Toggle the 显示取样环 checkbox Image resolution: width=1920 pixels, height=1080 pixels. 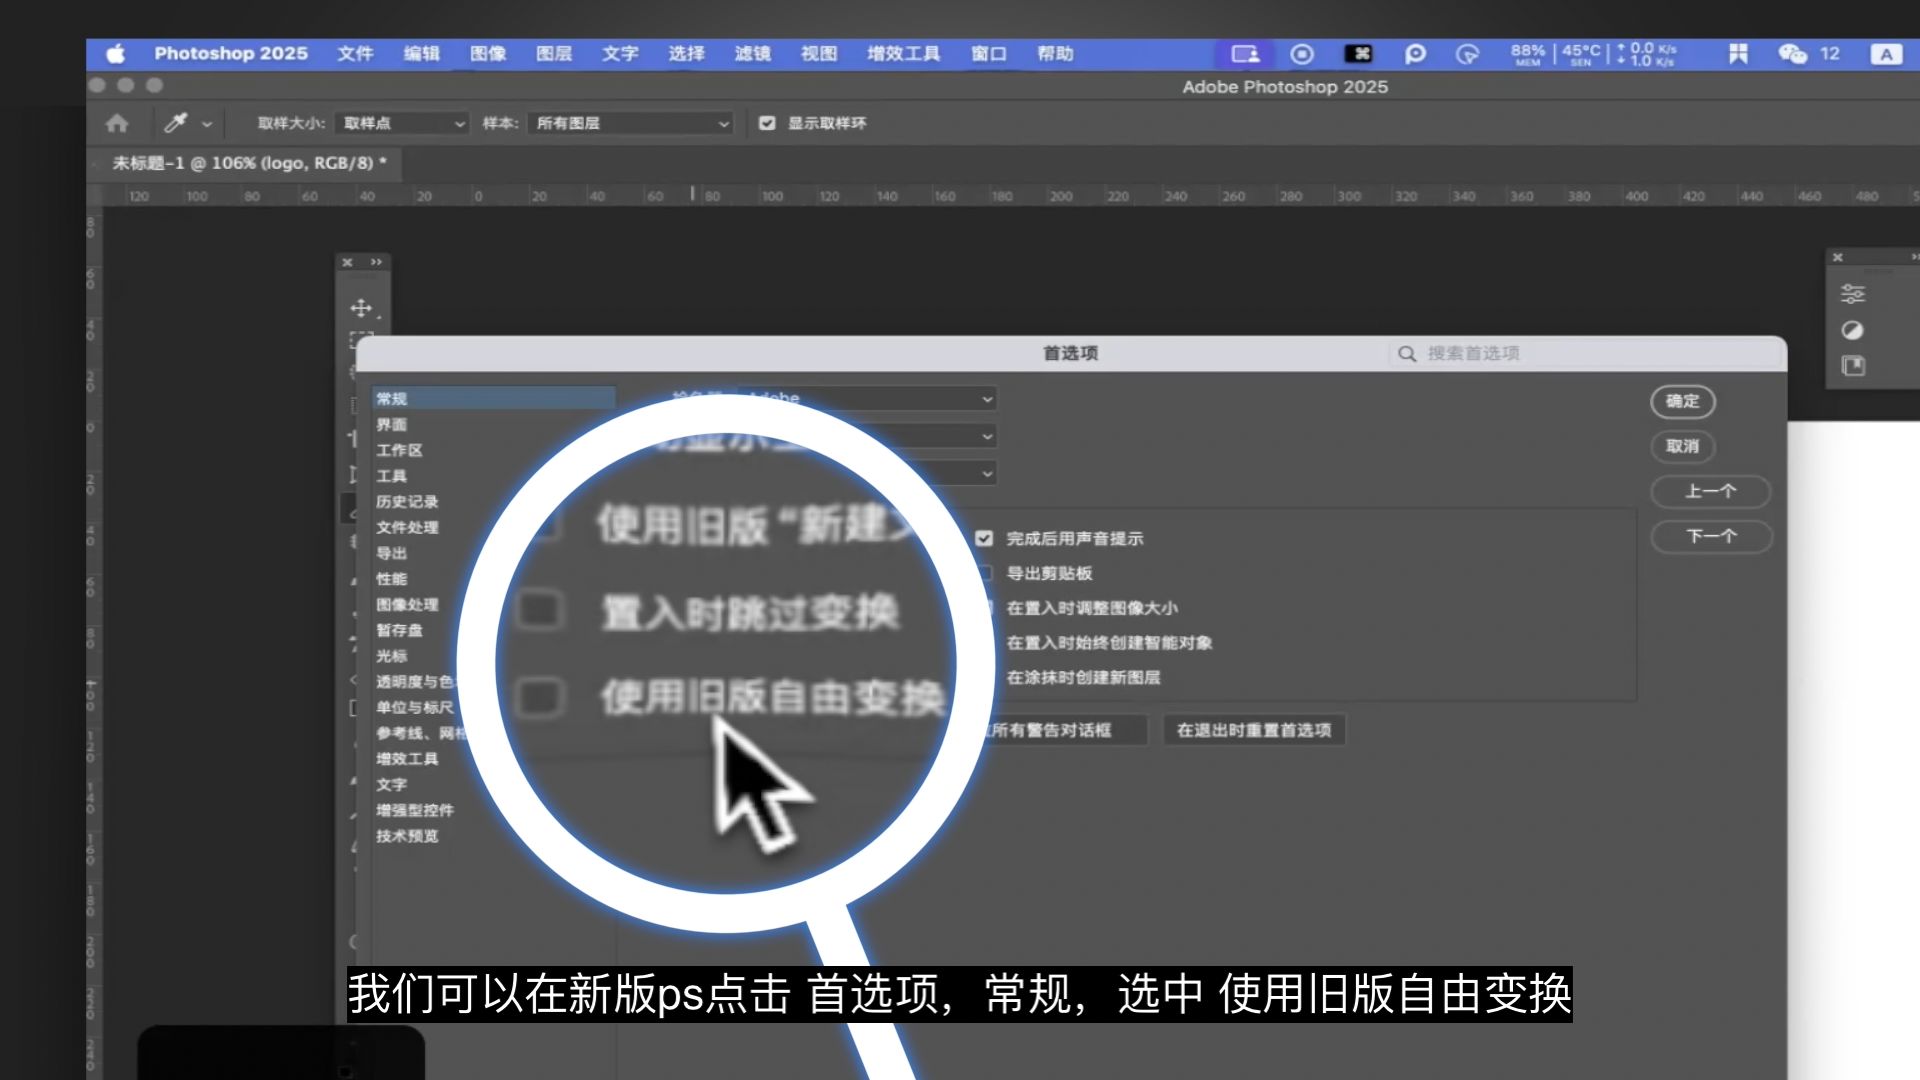coord(767,123)
